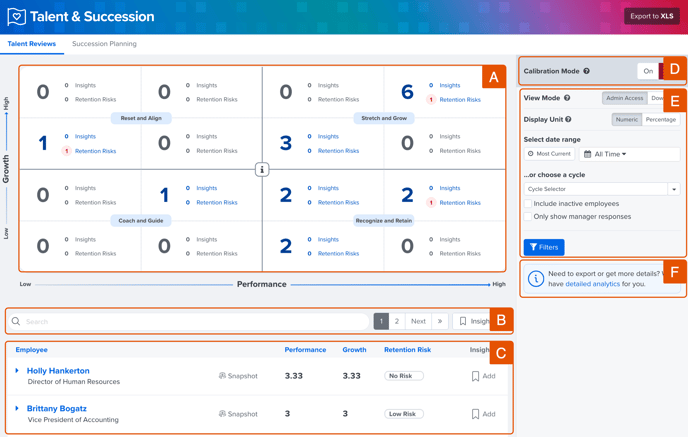Open Holly Hankerton's profile link

coord(58,371)
